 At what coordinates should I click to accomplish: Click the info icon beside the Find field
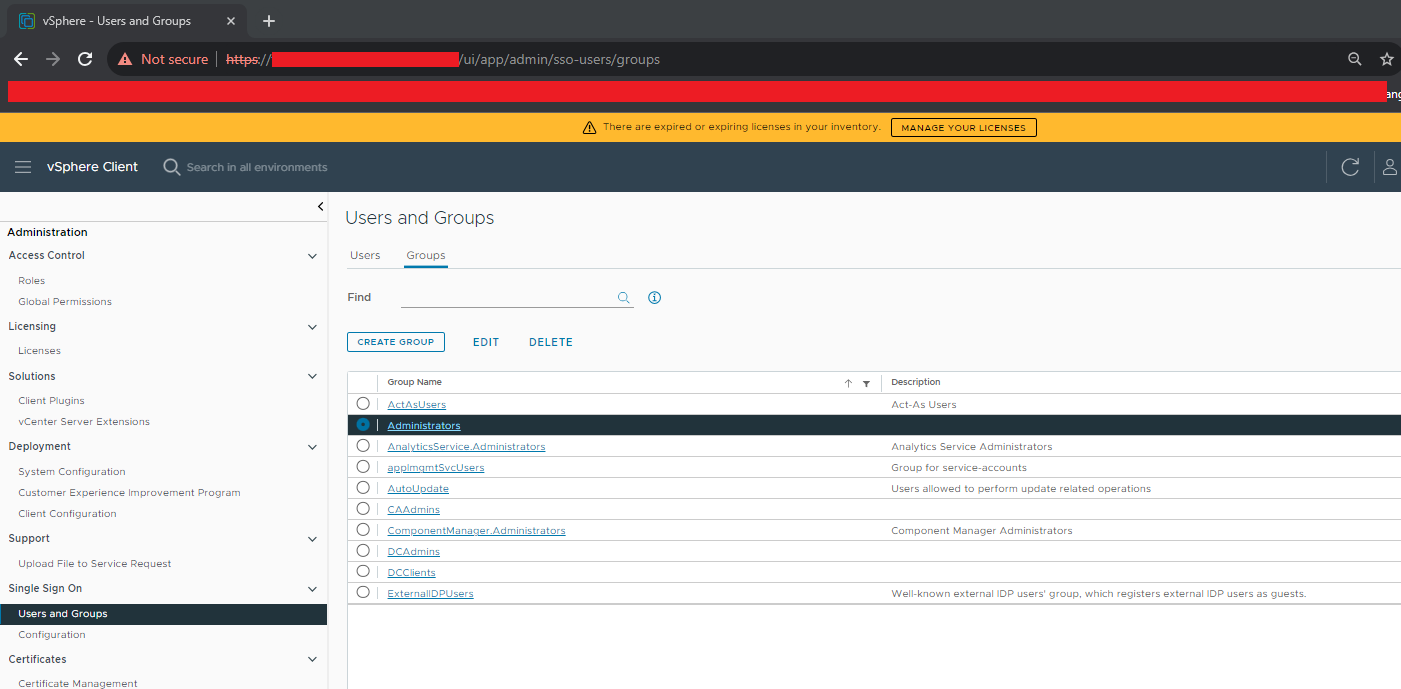tap(654, 297)
